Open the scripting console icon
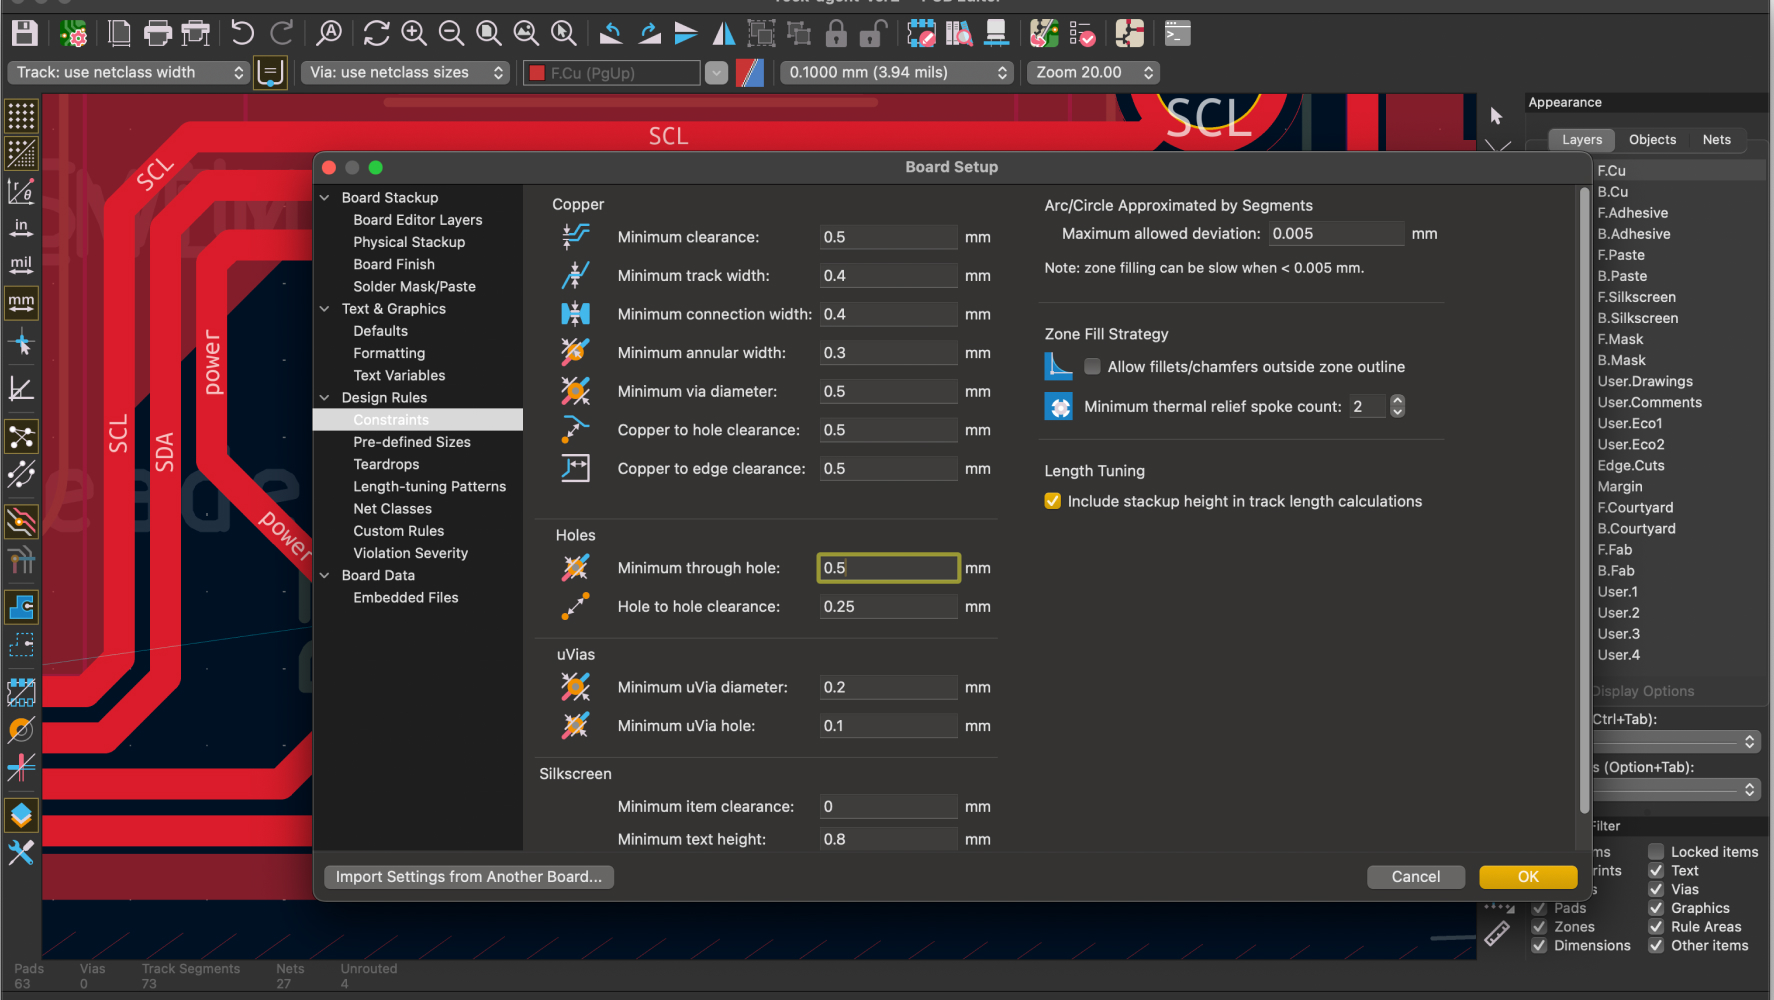The height and width of the screenshot is (1000, 1774). [1177, 34]
